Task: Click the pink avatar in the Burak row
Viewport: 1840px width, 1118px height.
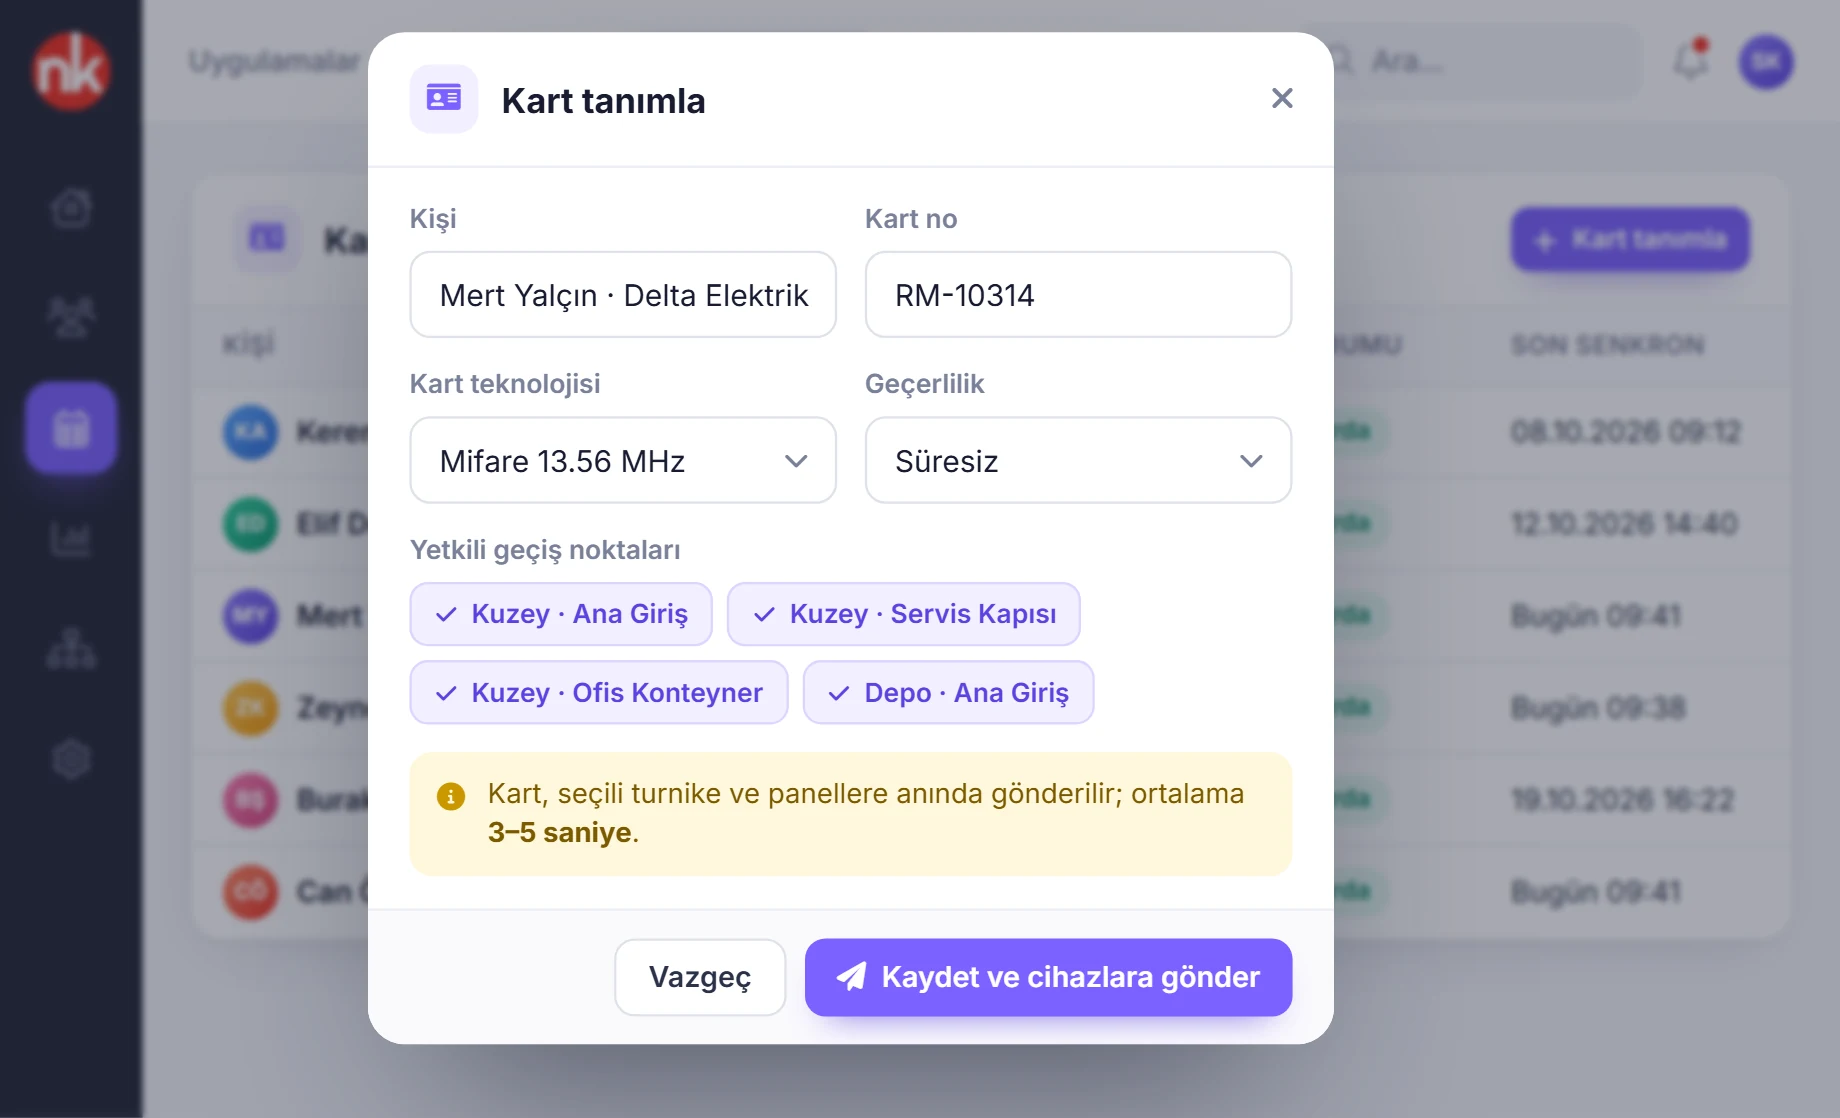Action: 250,800
